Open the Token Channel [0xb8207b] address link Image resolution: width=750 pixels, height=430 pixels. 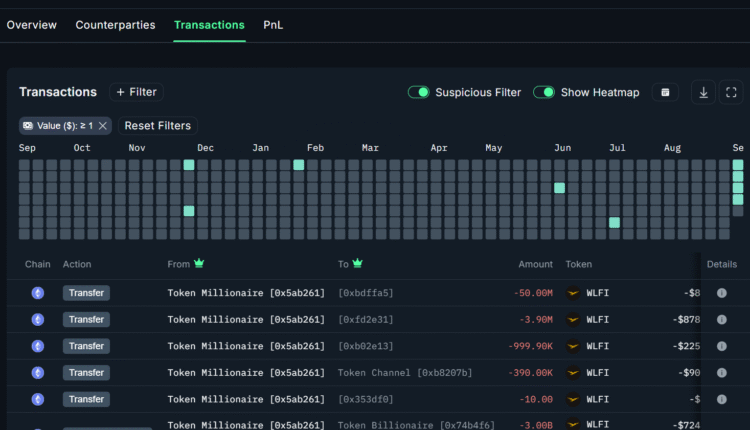pos(405,372)
